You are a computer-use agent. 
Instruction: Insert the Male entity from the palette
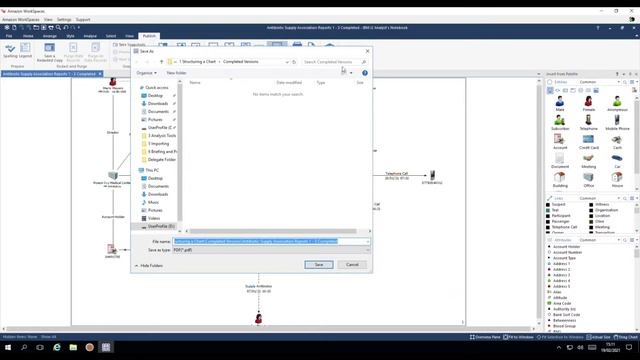pyautogui.click(x=560, y=103)
